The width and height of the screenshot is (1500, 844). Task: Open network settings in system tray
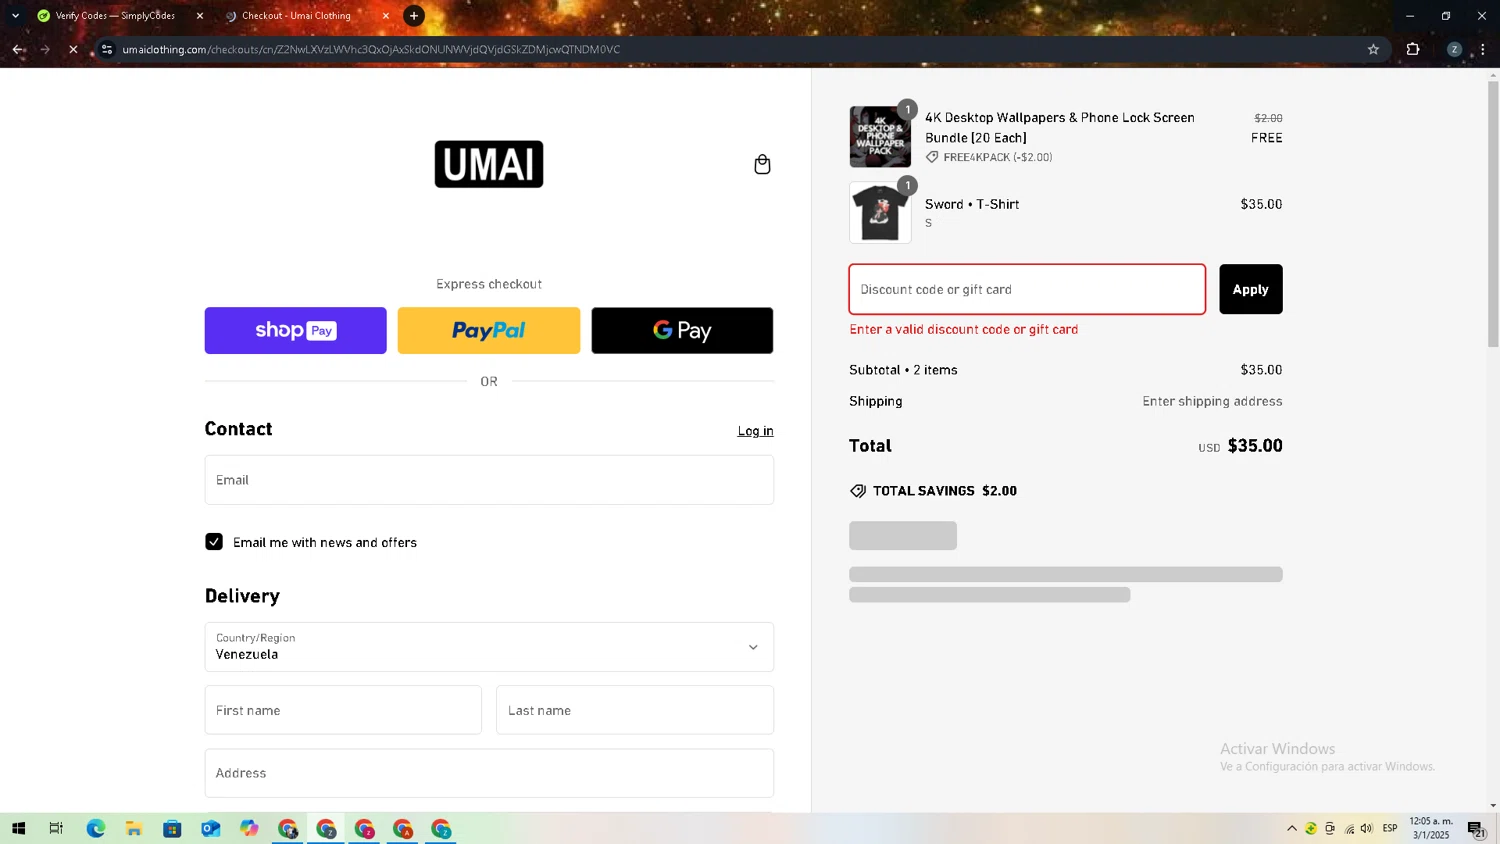1349,828
